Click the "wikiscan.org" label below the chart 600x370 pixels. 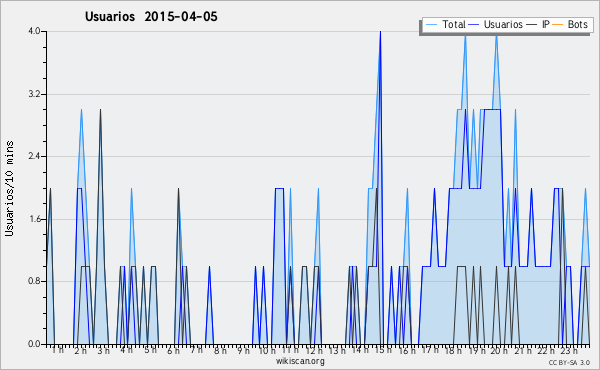tap(300, 361)
